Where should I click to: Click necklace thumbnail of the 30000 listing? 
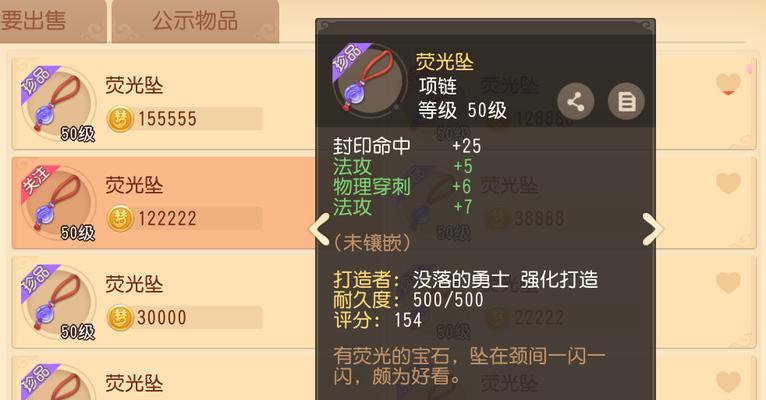(x=59, y=302)
